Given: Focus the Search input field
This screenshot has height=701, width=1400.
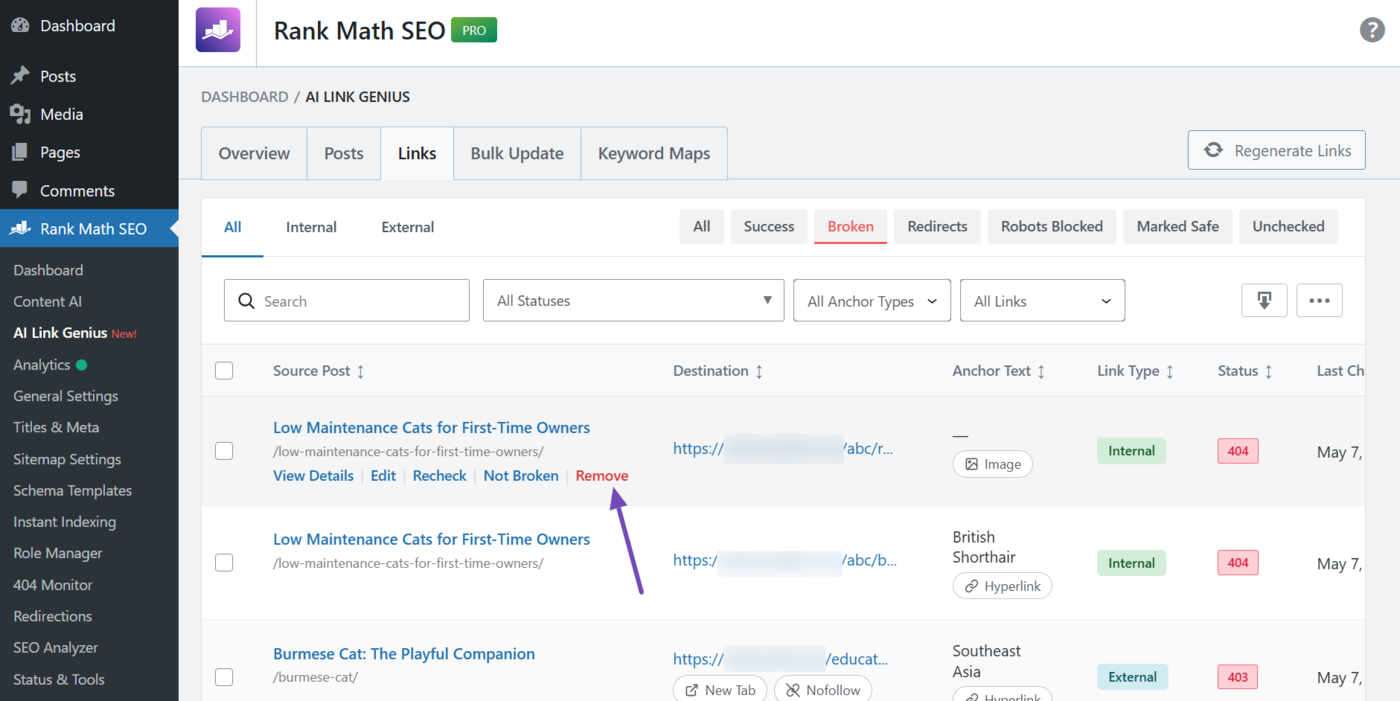Looking at the screenshot, I should [346, 300].
